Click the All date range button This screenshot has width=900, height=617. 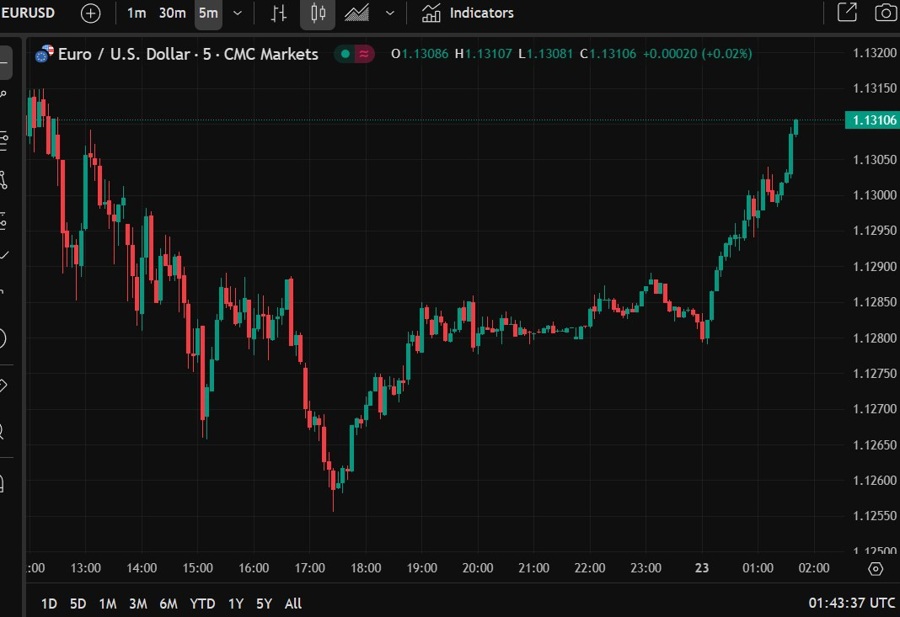click(x=293, y=604)
